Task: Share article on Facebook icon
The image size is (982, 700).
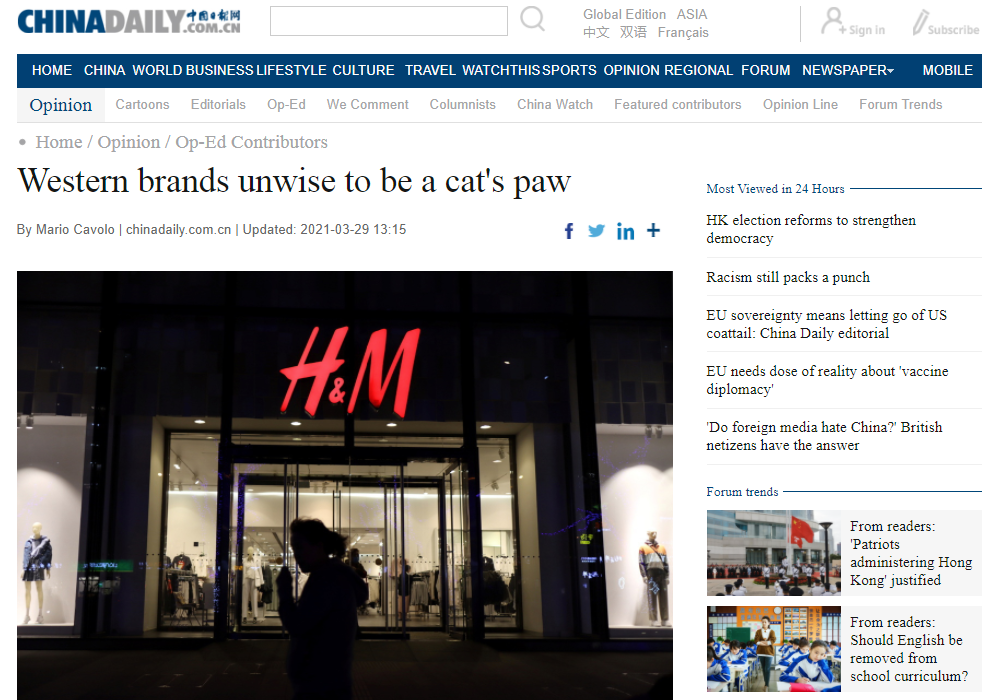Action: [x=569, y=231]
